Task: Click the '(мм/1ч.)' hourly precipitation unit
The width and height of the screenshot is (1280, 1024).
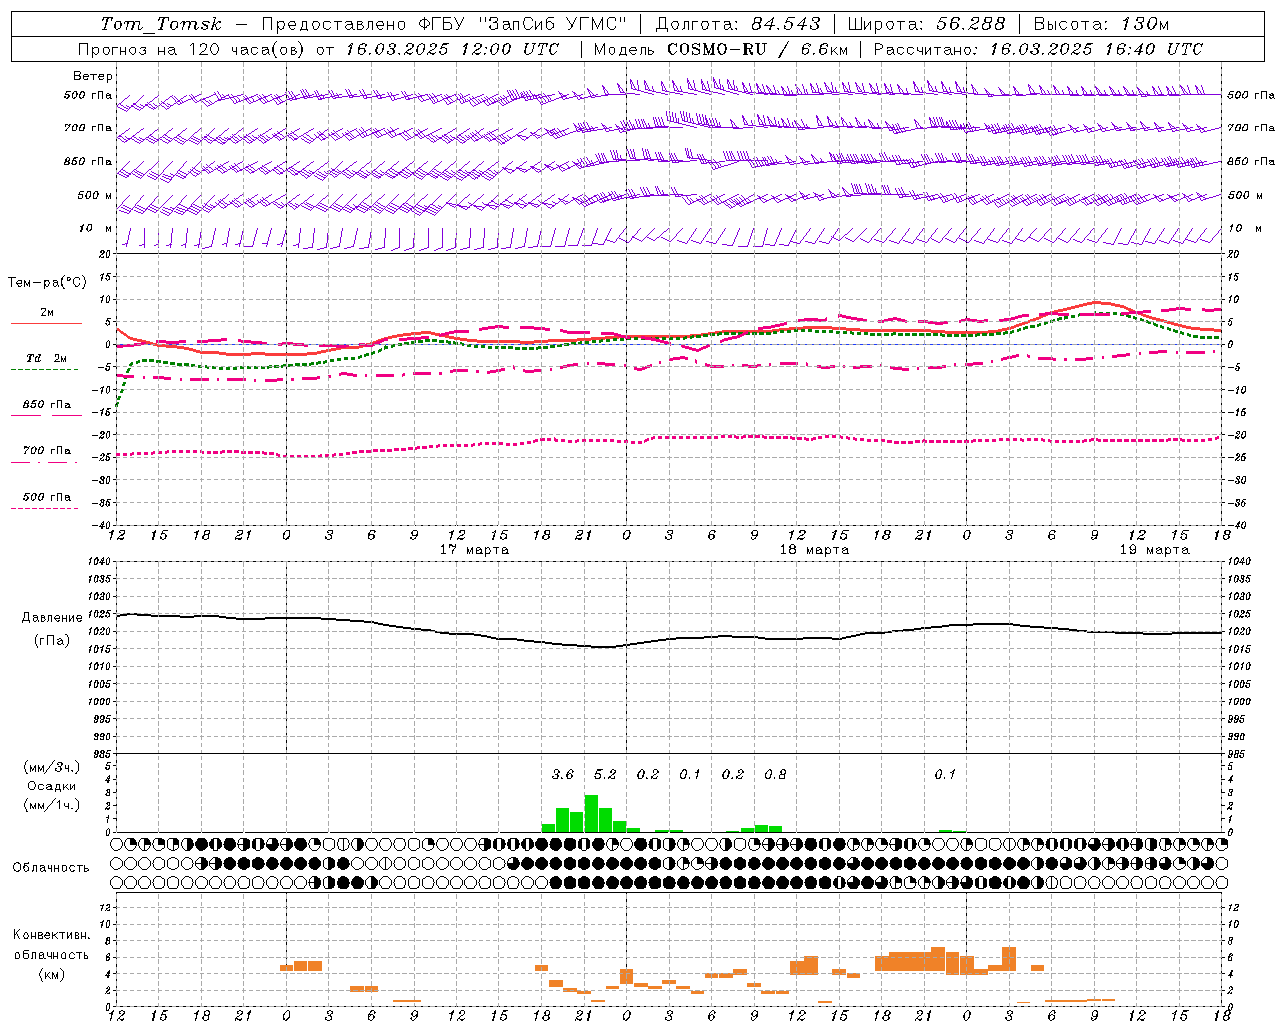Action: coord(52,805)
